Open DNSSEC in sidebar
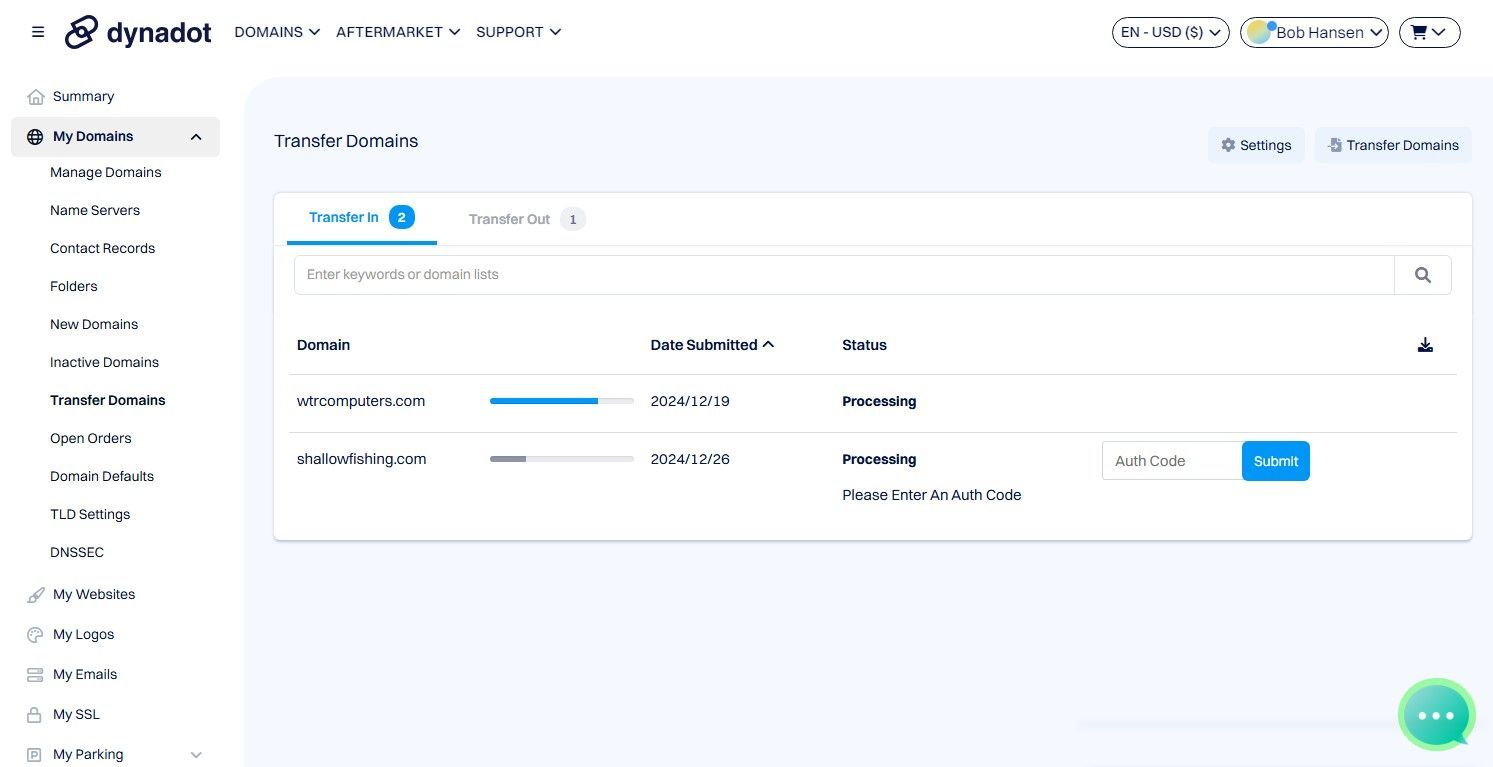 [77, 553]
